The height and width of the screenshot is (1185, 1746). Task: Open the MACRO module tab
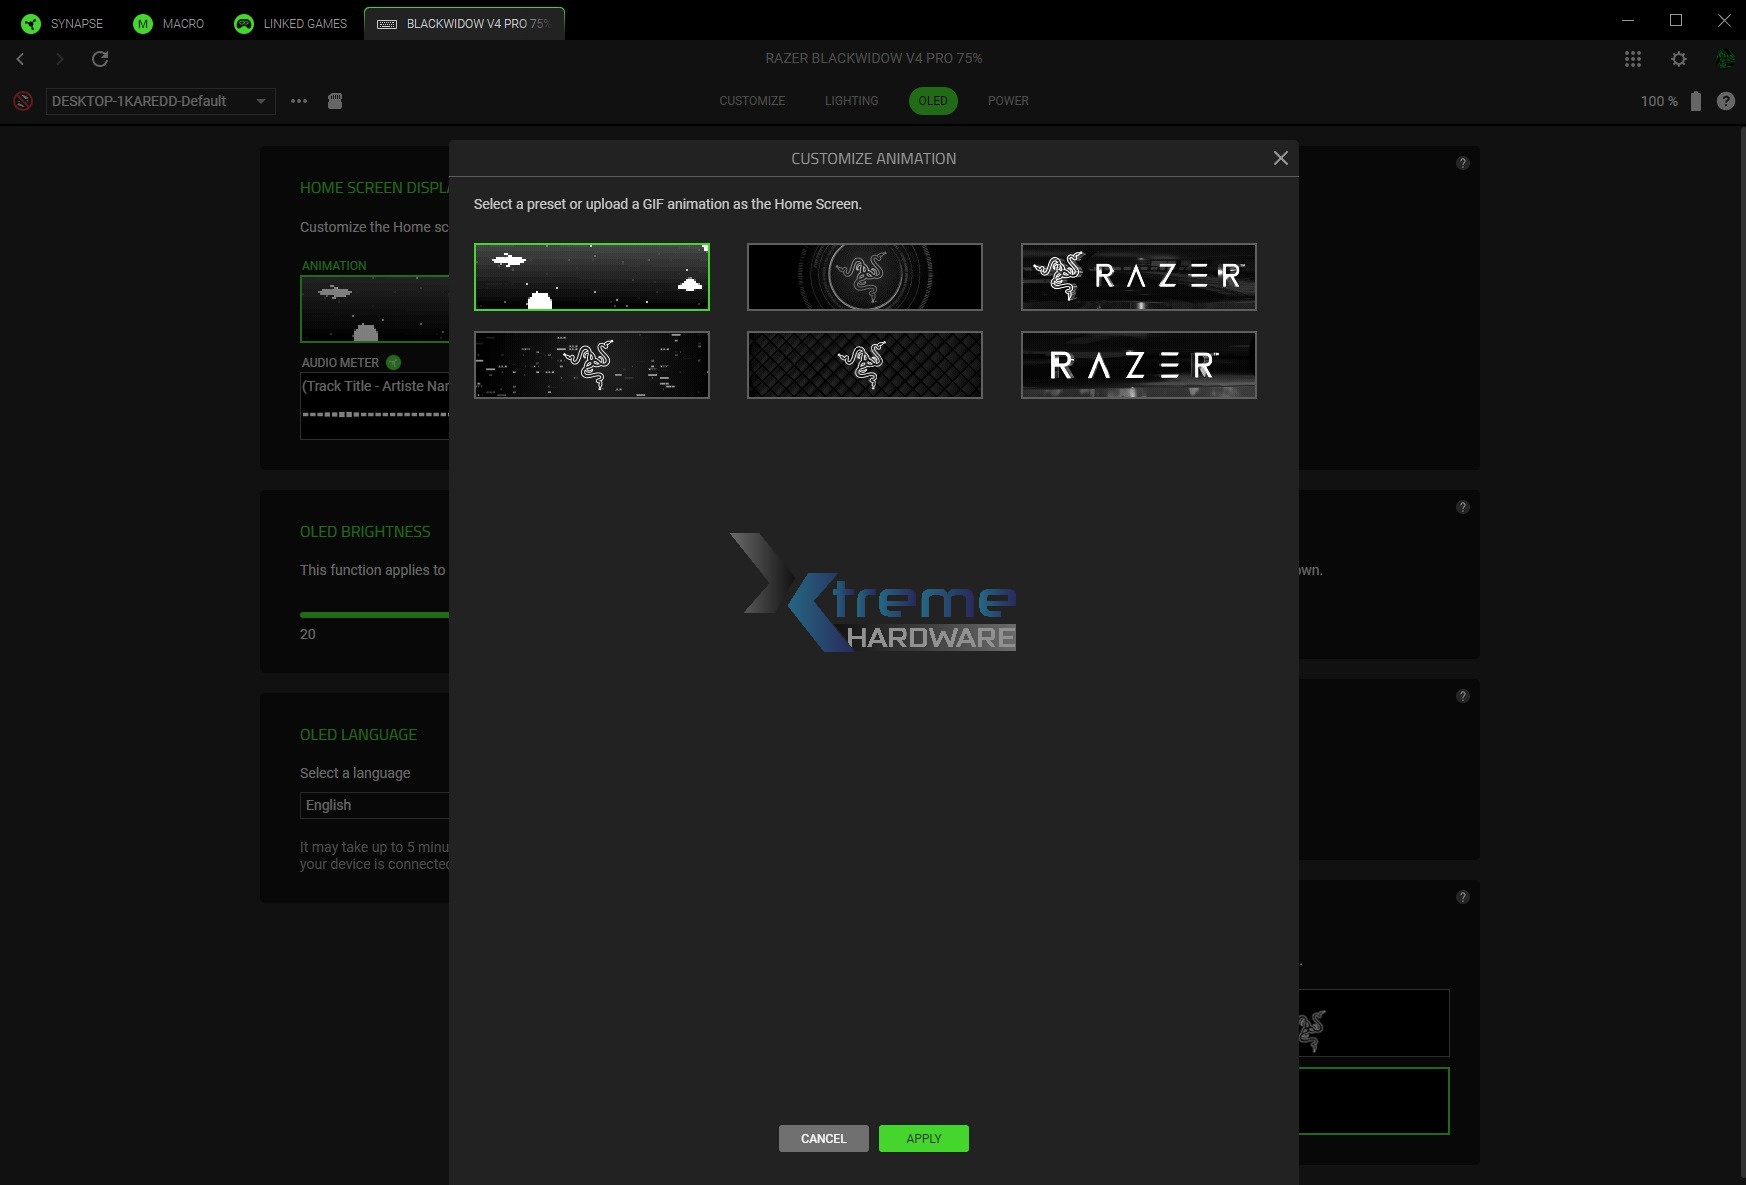[169, 22]
